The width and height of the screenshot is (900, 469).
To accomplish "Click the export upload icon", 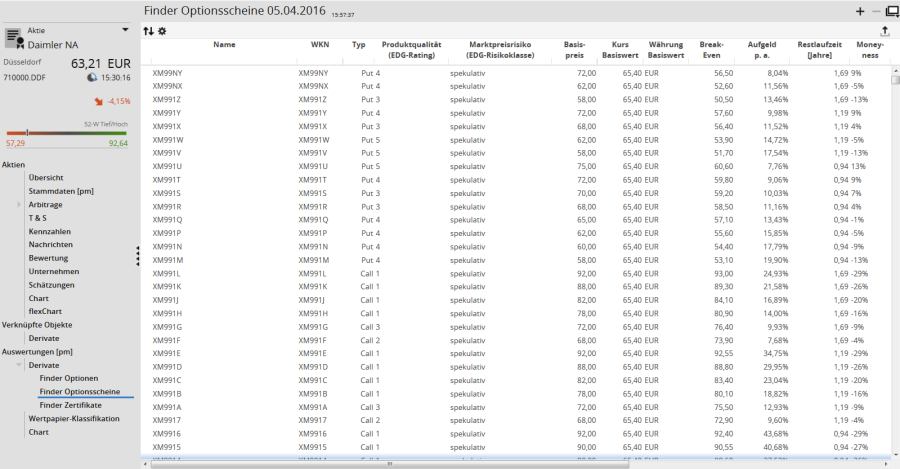I will pyautogui.click(x=885, y=32).
